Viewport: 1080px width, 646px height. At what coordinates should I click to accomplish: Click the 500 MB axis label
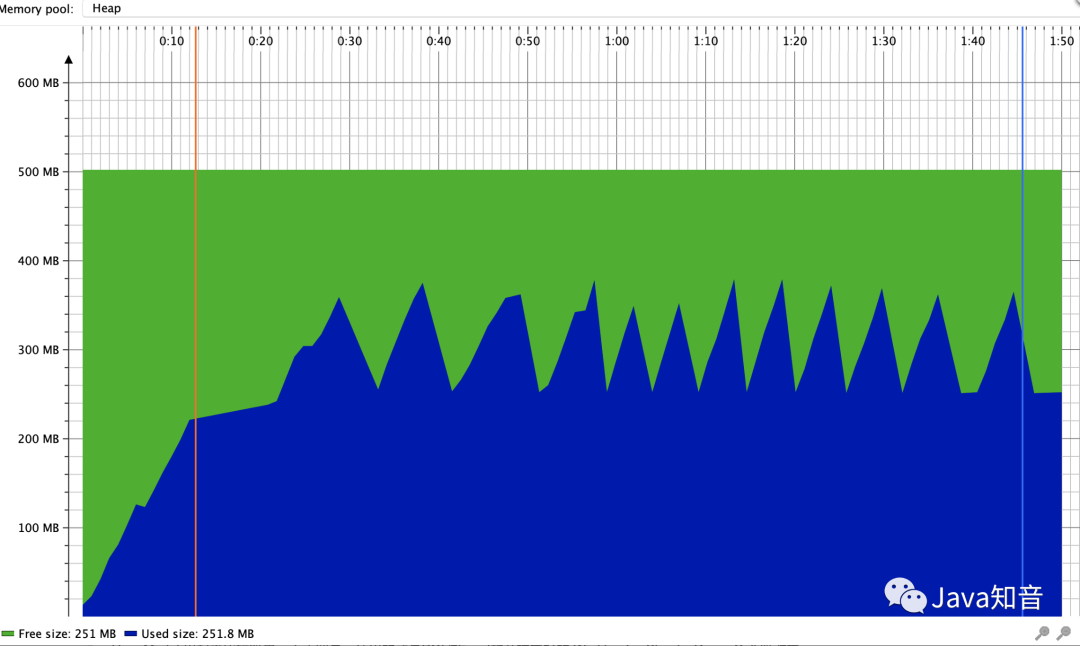pyautogui.click(x=38, y=171)
